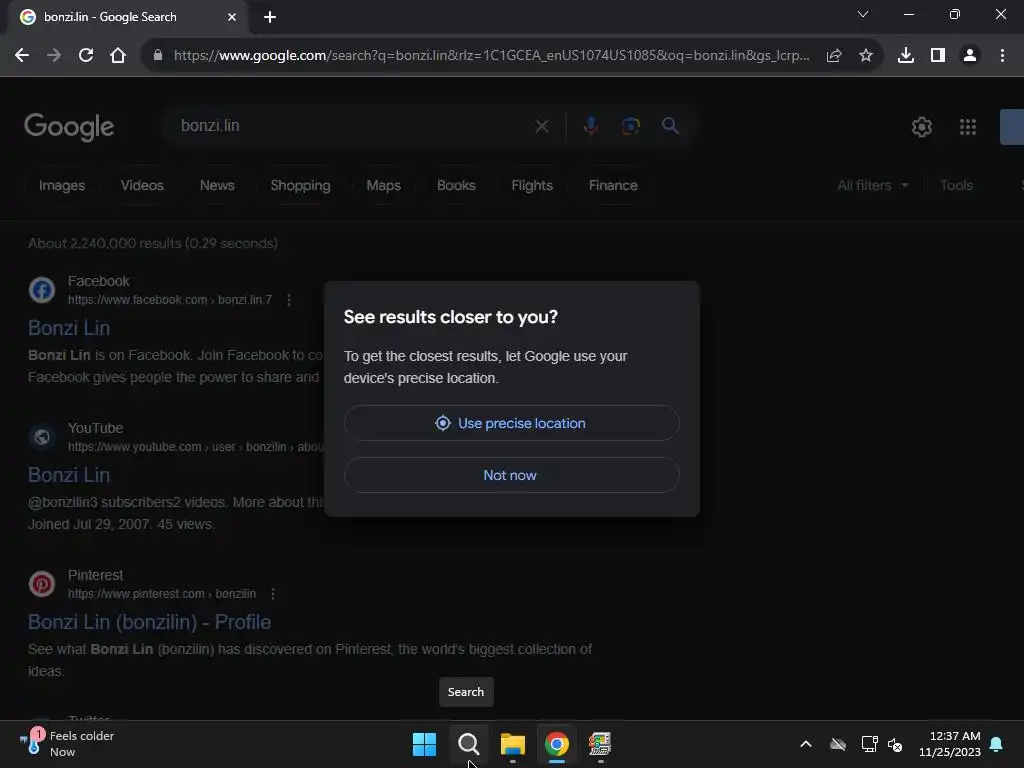Open the browser home page
This screenshot has width=1024, height=768.
pyautogui.click(x=118, y=56)
